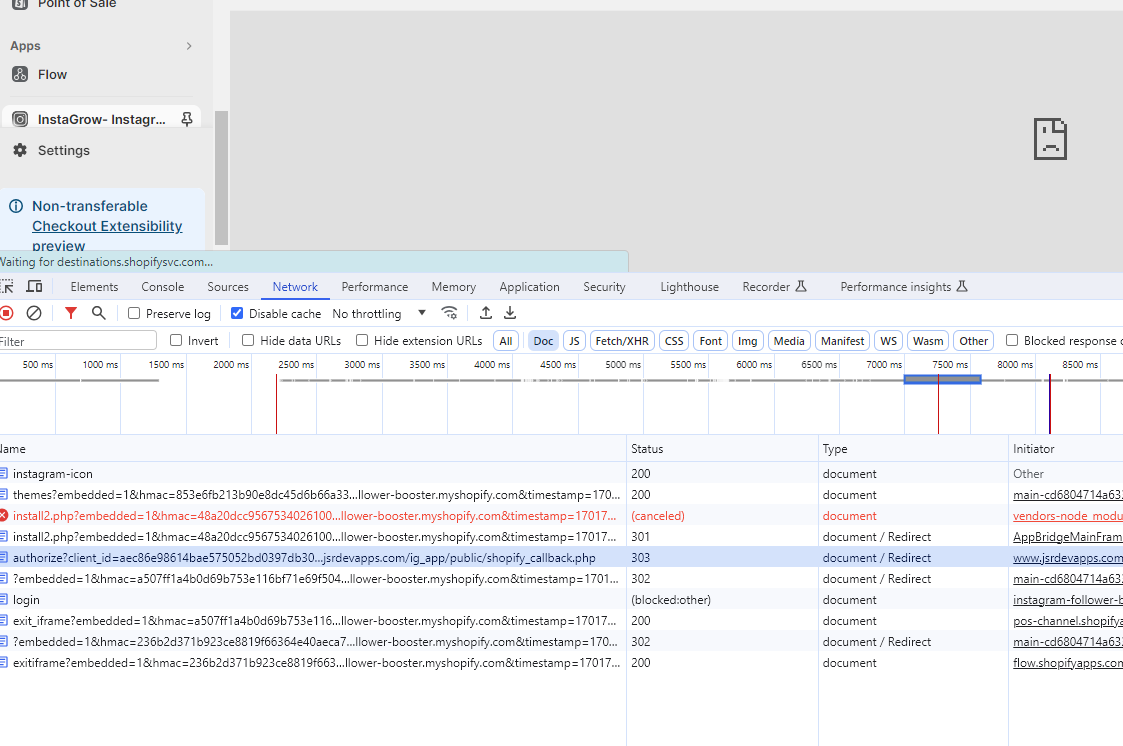The width and height of the screenshot is (1123, 746).
Task: Open the Lighthouse tab
Action: pos(689,286)
